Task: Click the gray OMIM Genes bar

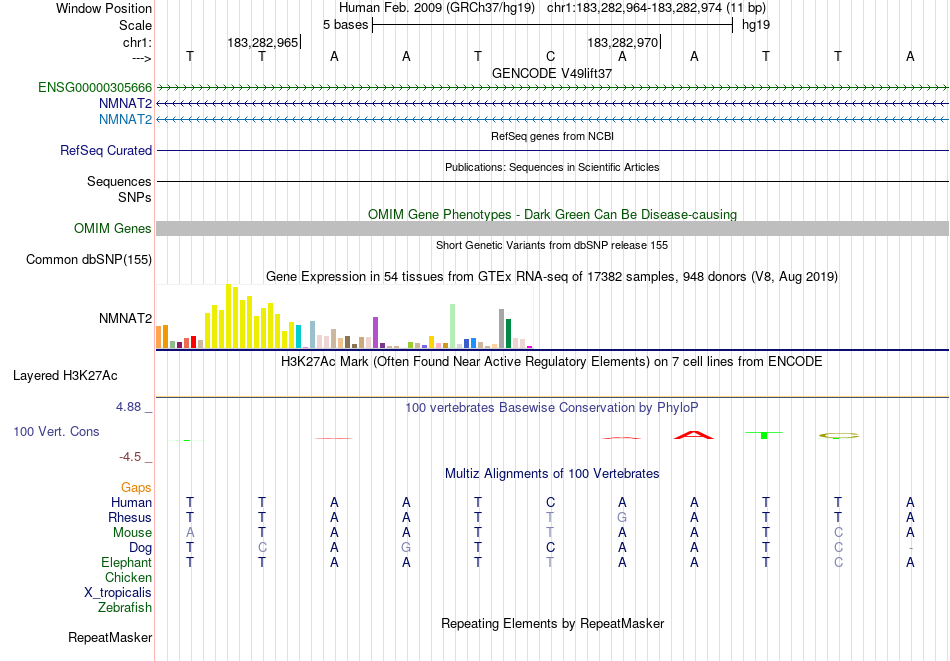Action: coord(552,228)
